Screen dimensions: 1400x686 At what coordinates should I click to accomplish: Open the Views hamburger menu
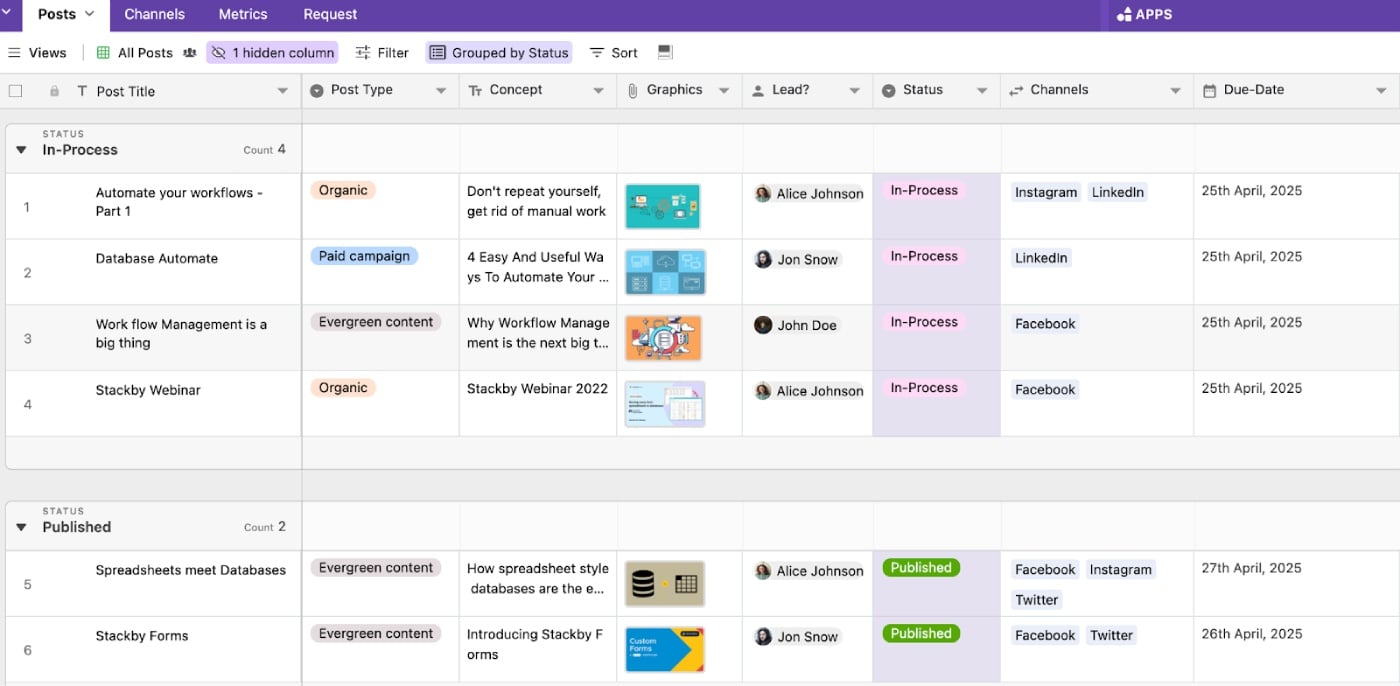tap(14, 53)
